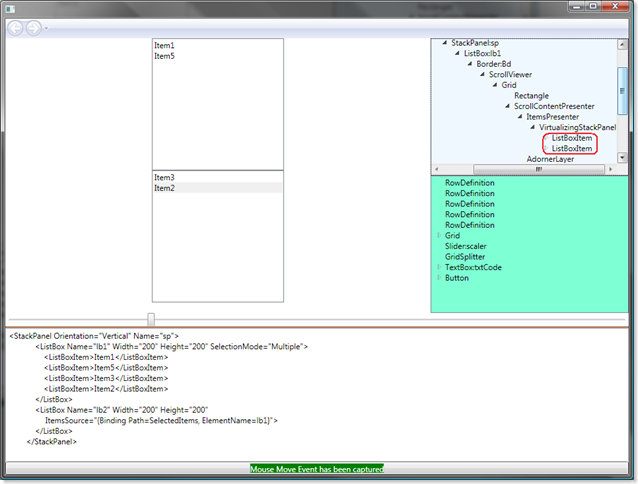638x484 pixels.
Task: Select the second ListBoxItem tree node
Action: point(572,148)
